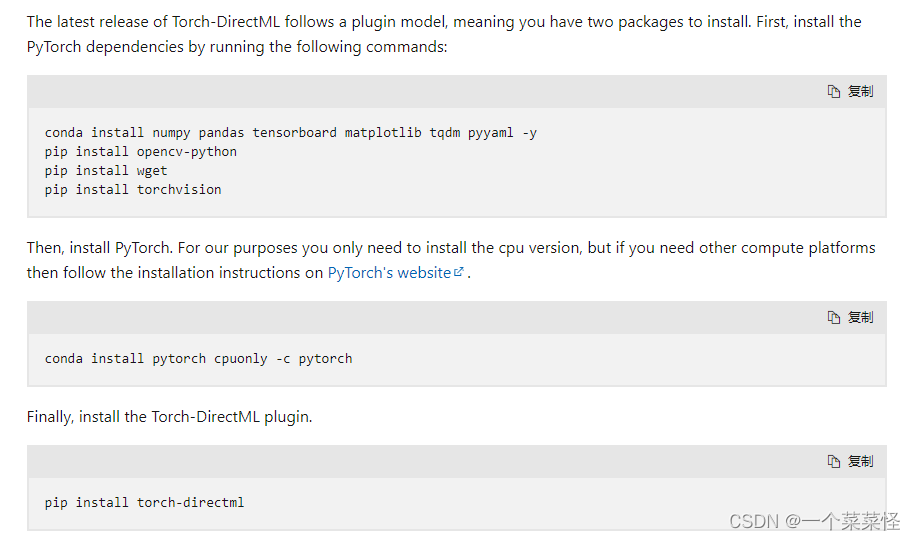Click the -c pytorch channel argument
Viewport: 916px width, 540px height.
[314, 359]
